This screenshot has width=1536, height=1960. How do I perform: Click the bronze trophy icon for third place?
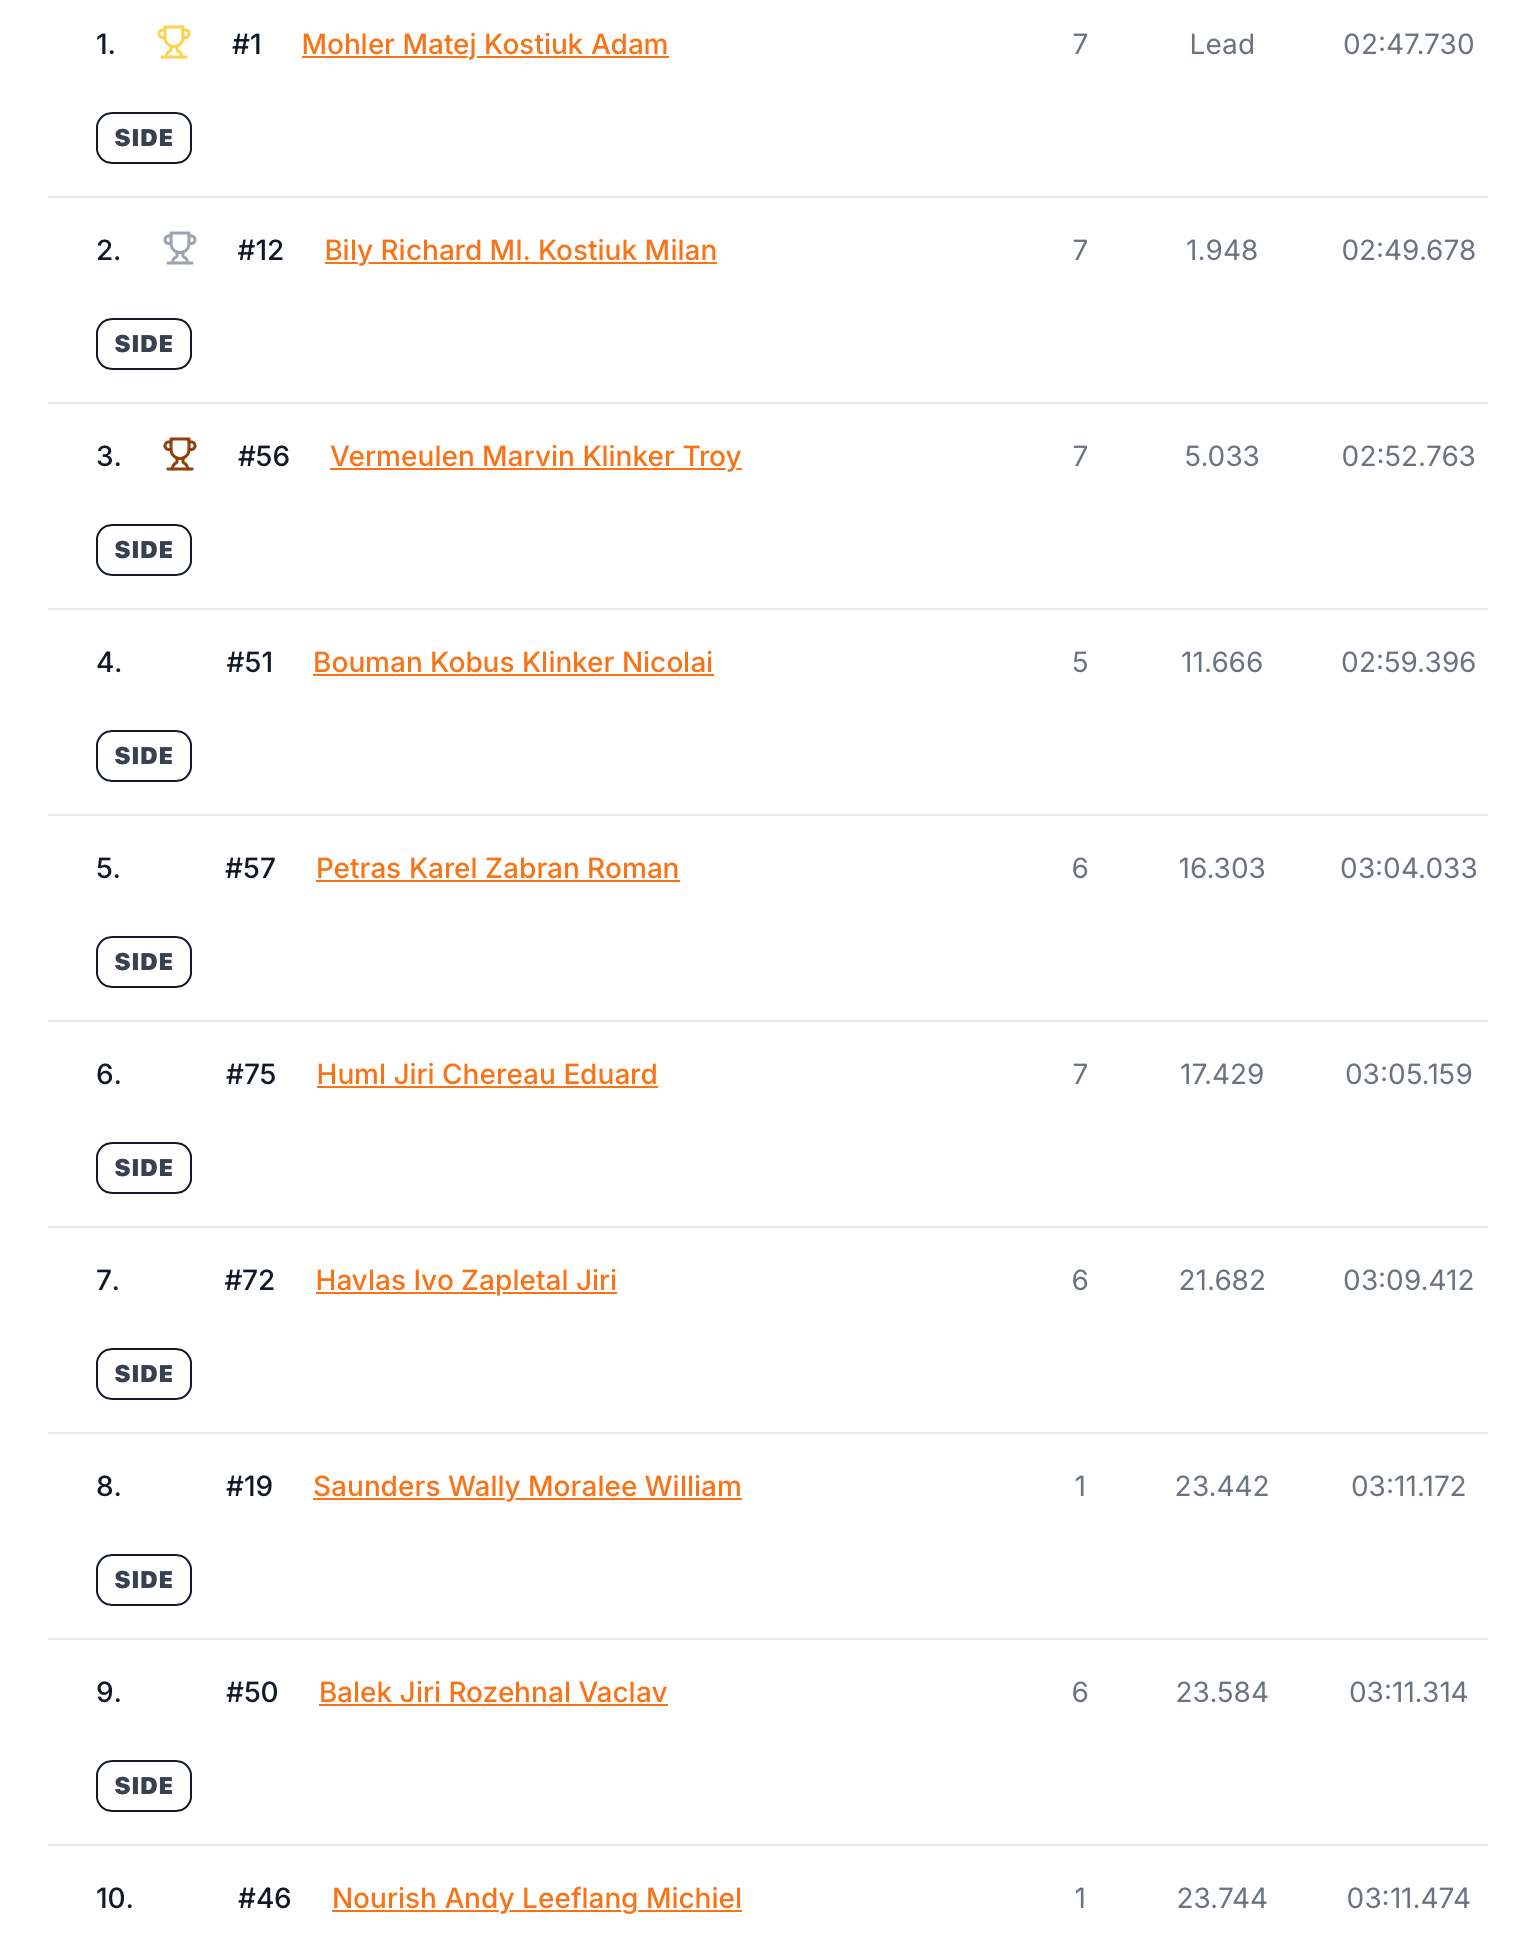tap(180, 455)
